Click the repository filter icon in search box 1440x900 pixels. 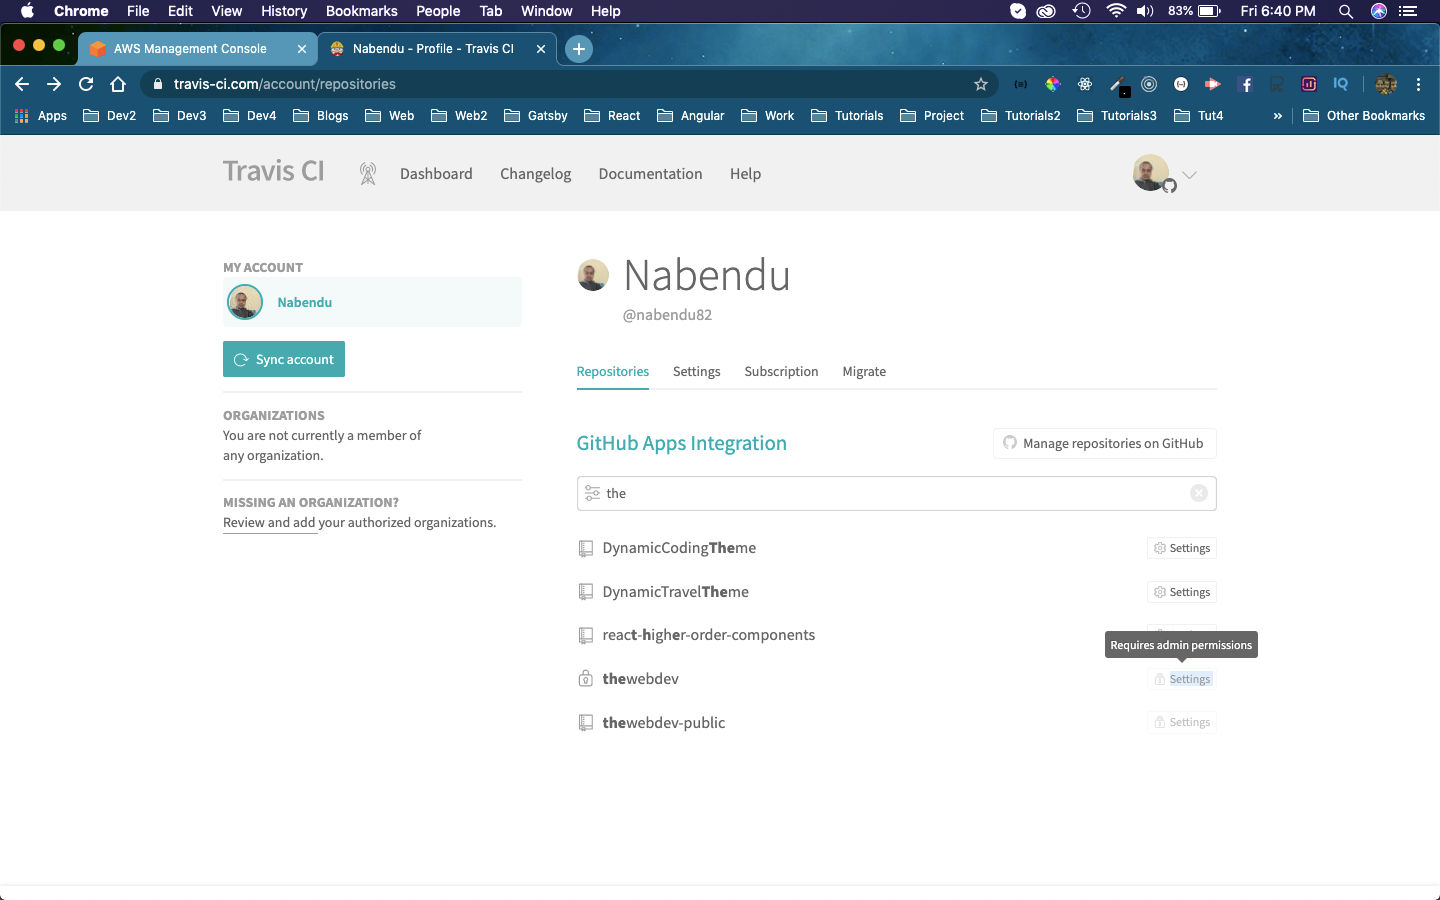593,493
